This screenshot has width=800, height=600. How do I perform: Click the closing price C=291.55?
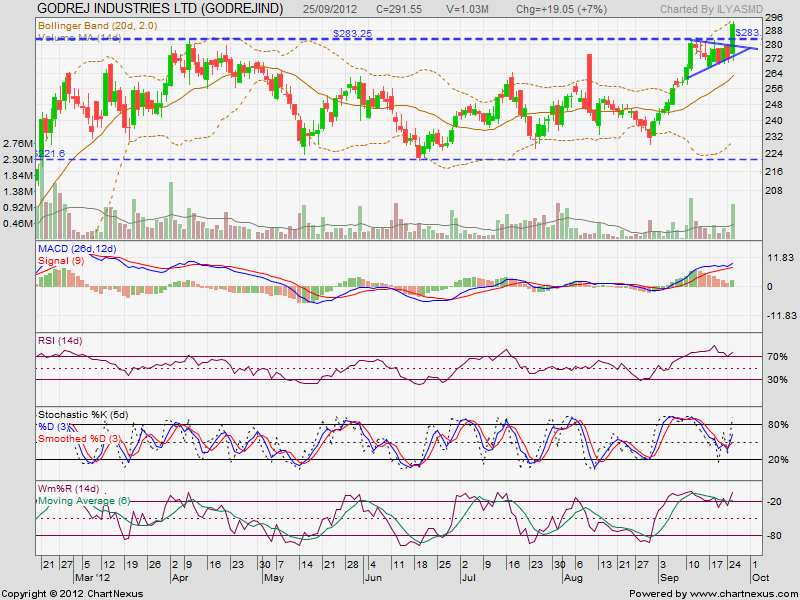click(x=399, y=9)
